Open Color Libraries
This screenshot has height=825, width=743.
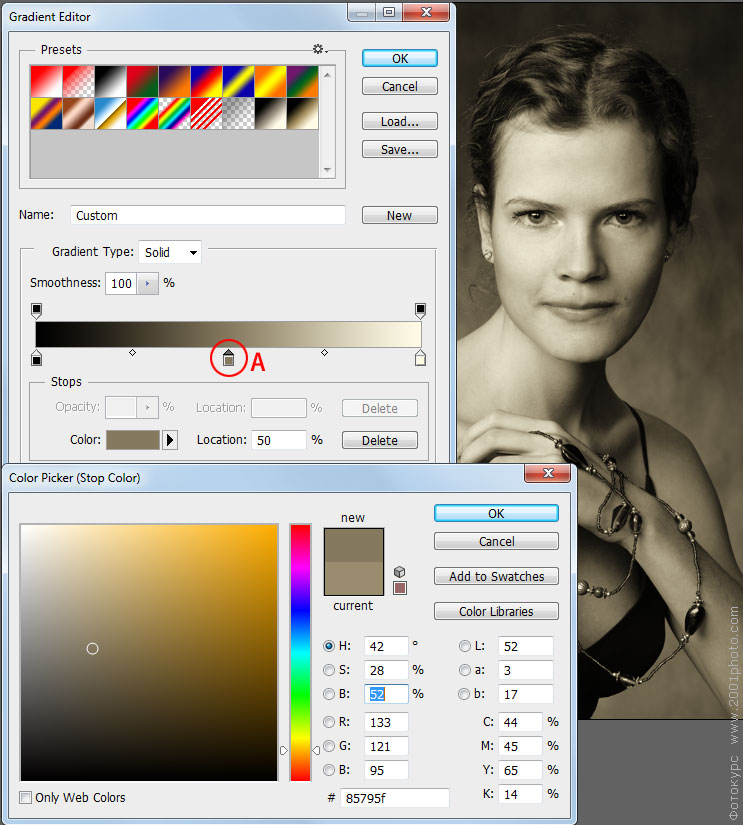tap(496, 611)
